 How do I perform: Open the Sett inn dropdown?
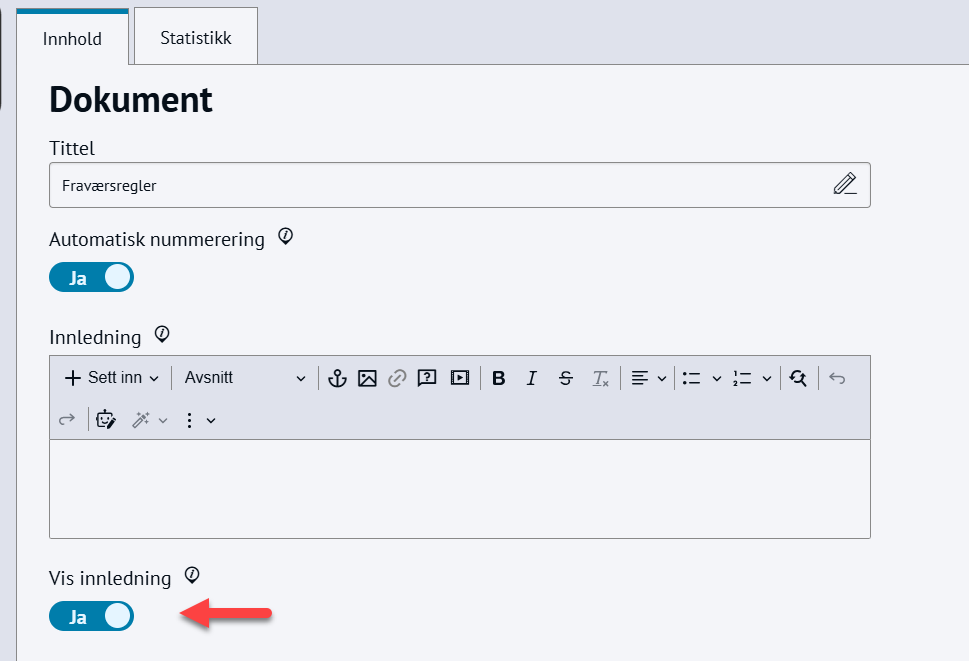coord(112,378)
